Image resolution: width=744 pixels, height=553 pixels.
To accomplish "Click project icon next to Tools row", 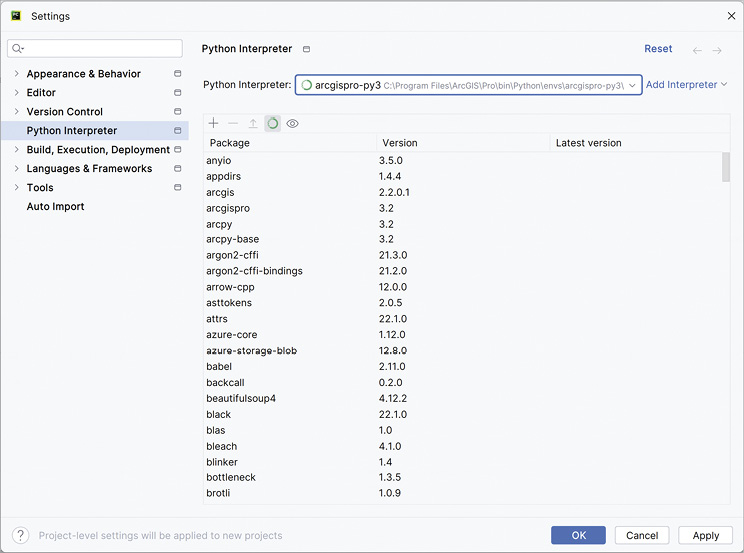I will click(x=177, y=187).
